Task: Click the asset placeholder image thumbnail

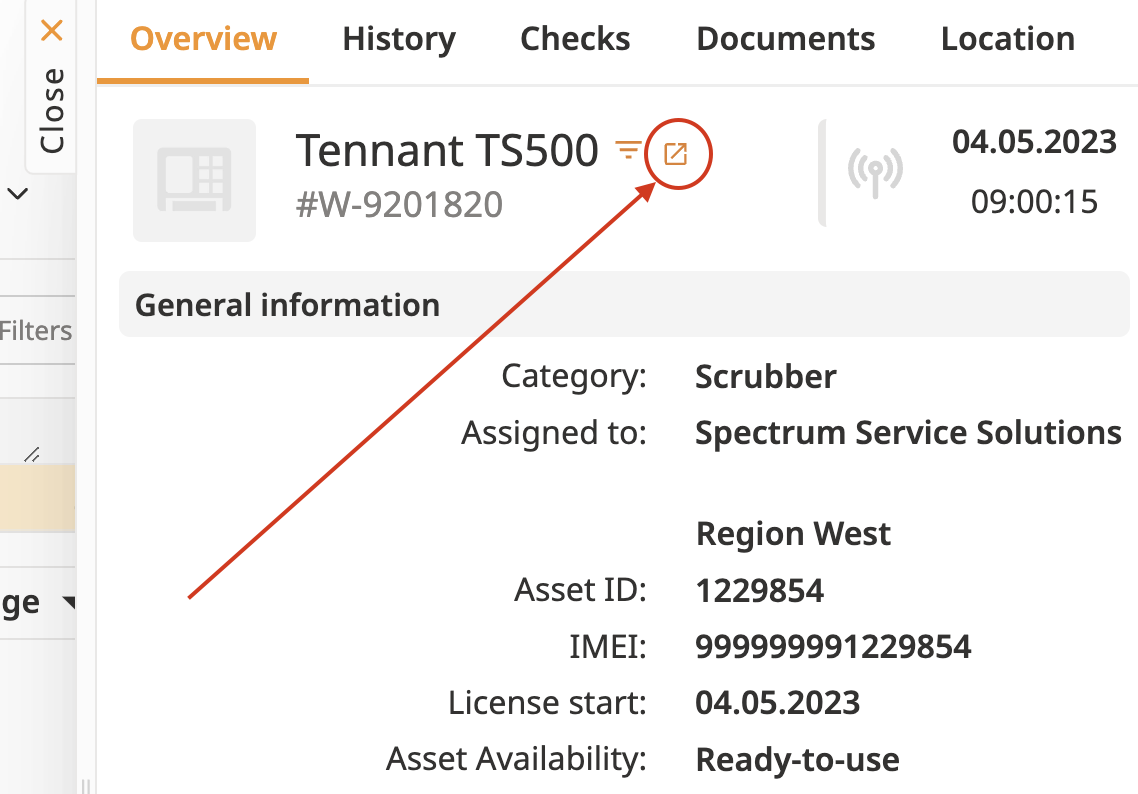Action: pyautogui.click(x=194, y=180)
